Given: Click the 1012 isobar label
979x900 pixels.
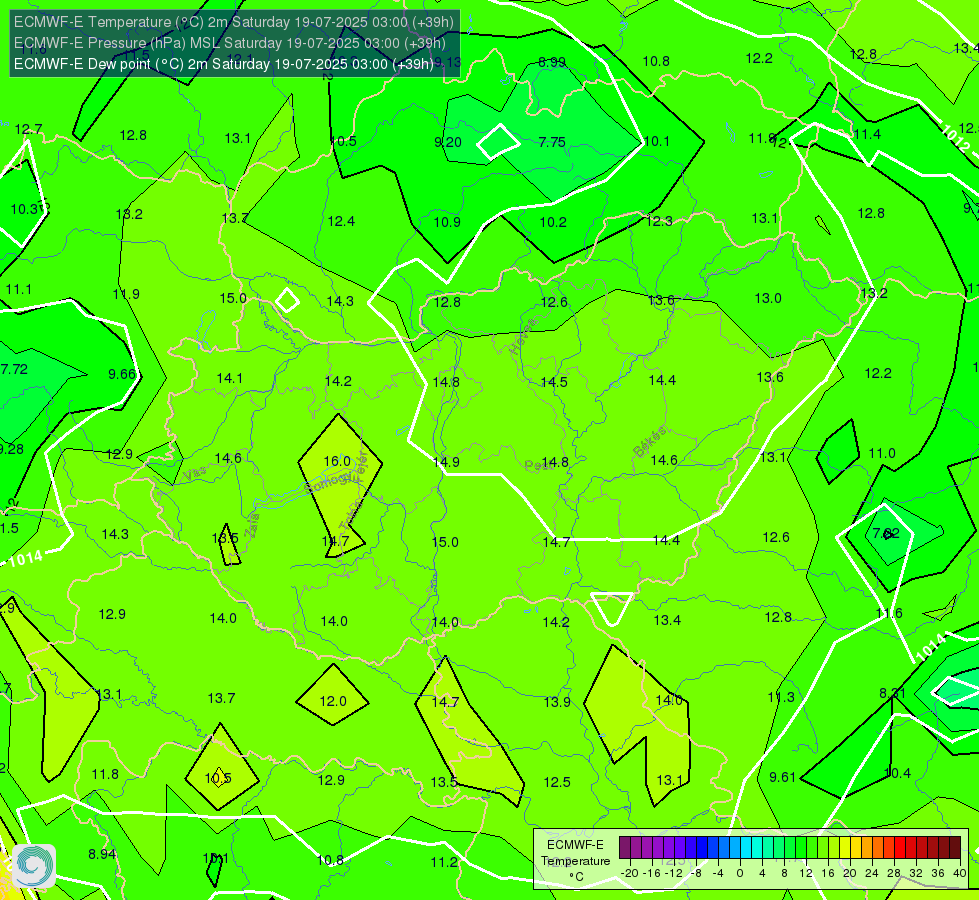Looking at the screenshot, I should click(955, 138).
